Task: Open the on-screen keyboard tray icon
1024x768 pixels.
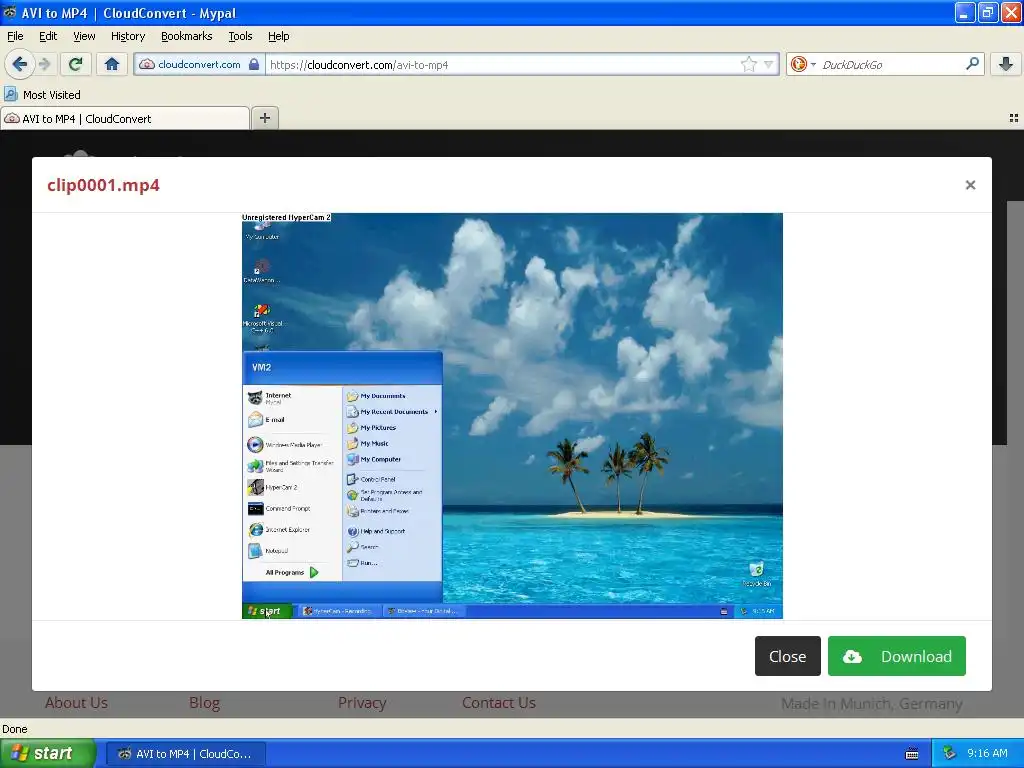Action: pyautogui.click(x=912, y=754)
